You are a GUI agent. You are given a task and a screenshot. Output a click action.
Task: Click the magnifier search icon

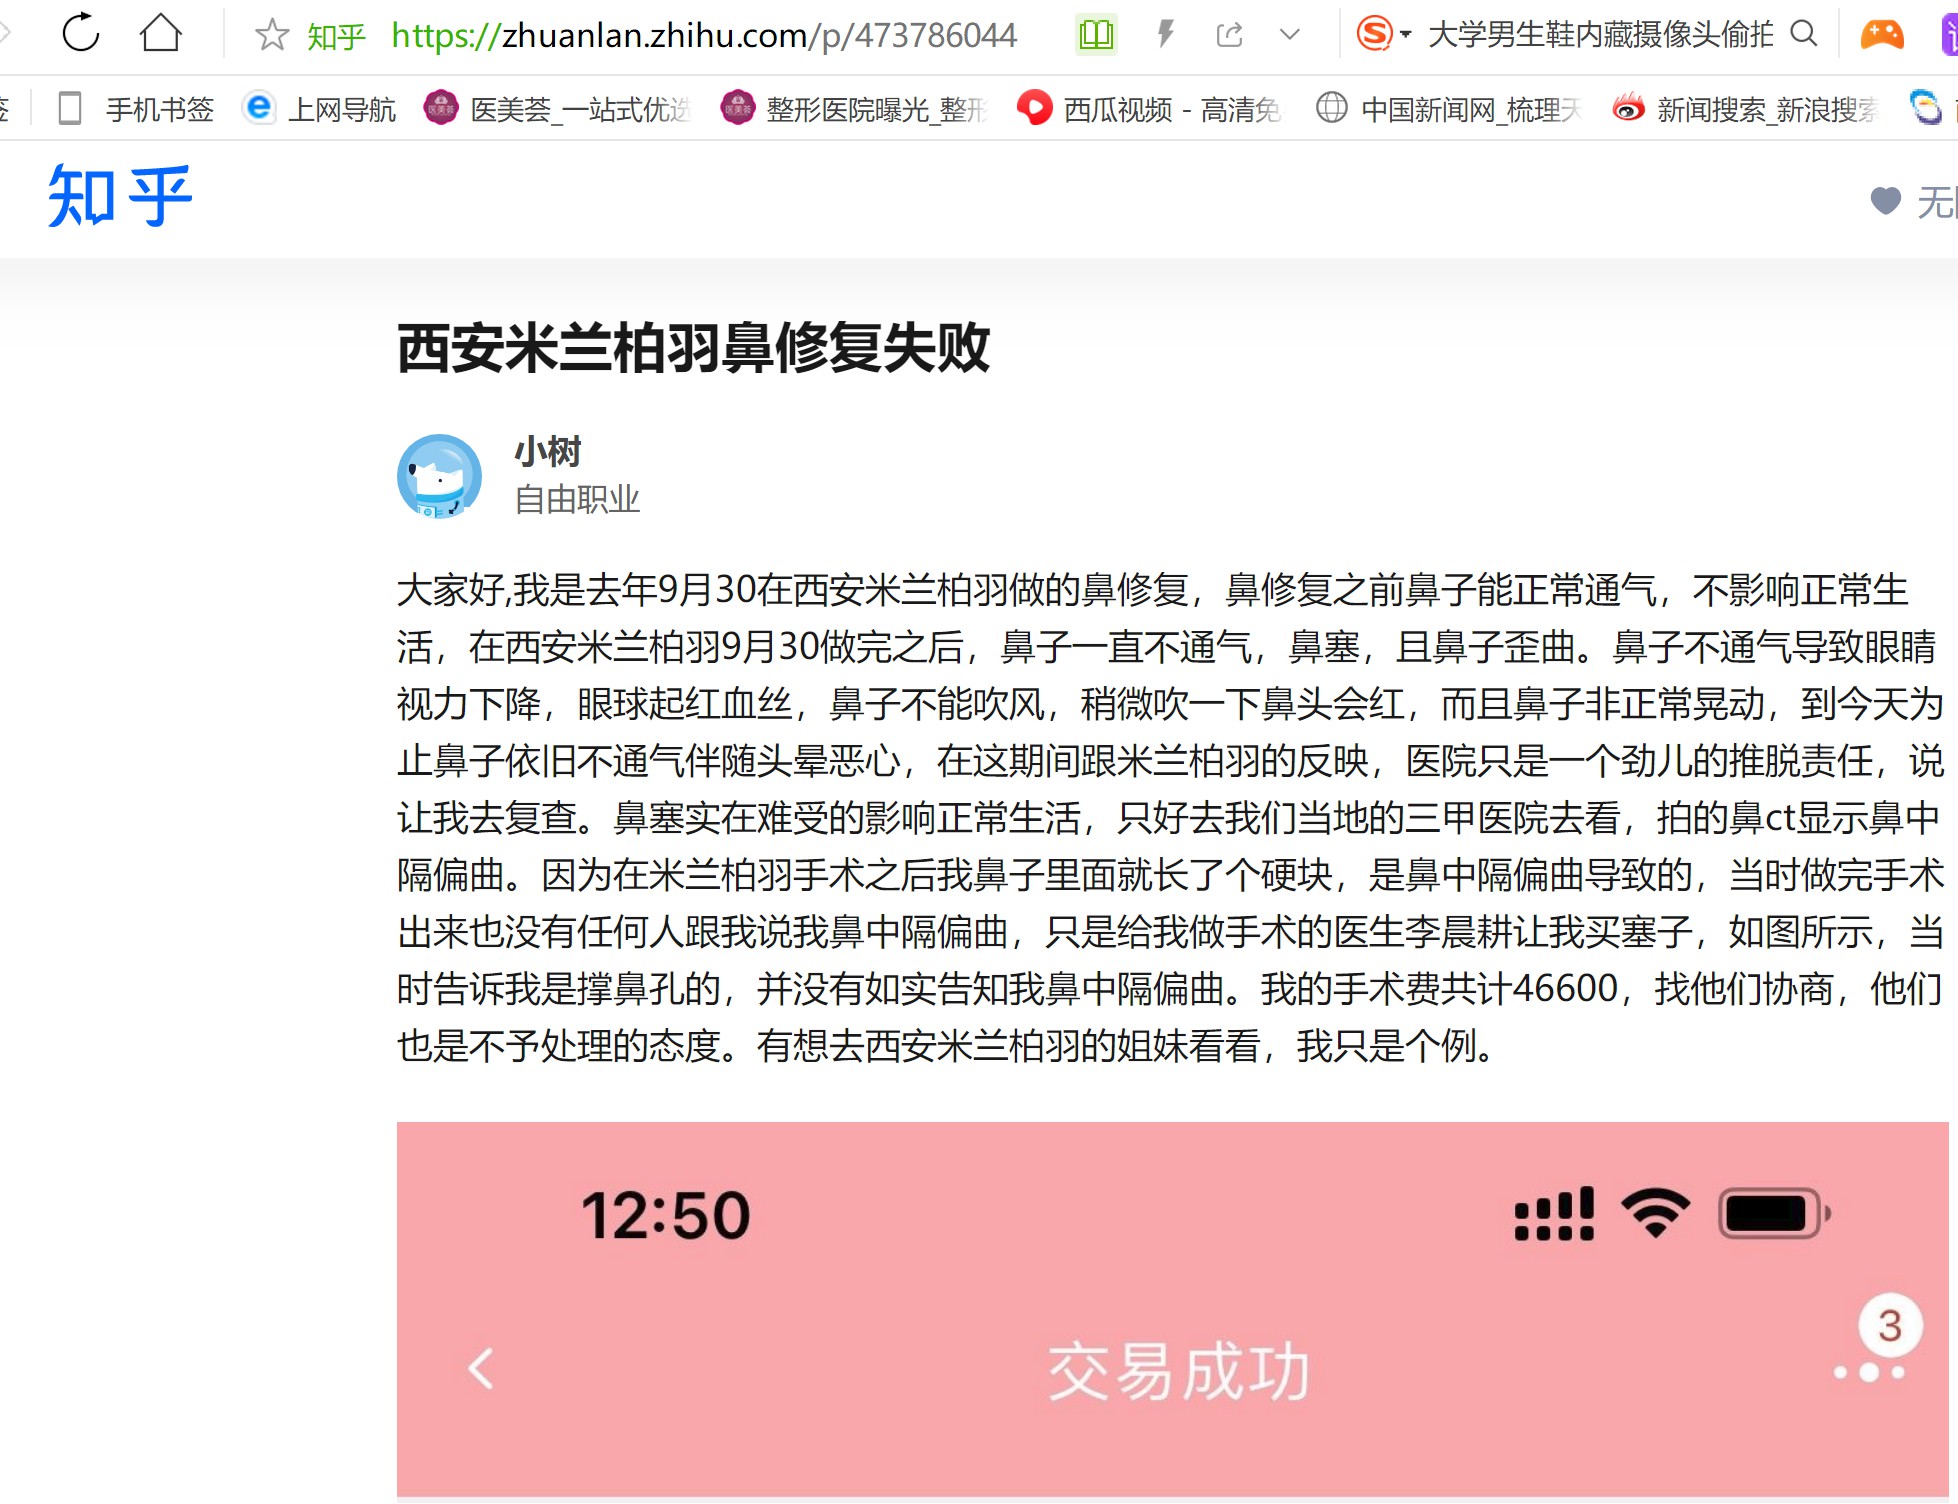click(x=1803, y=34)
